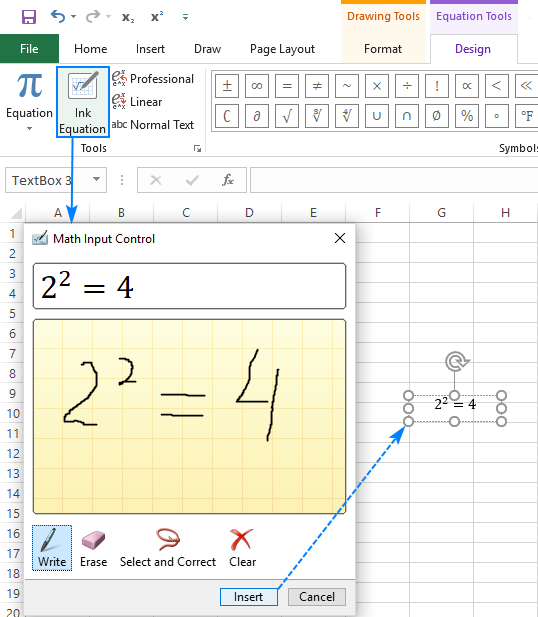Viewport: 538px width, 617px height.
Task: Choose the Select and Correct tool
Action: 168,548
